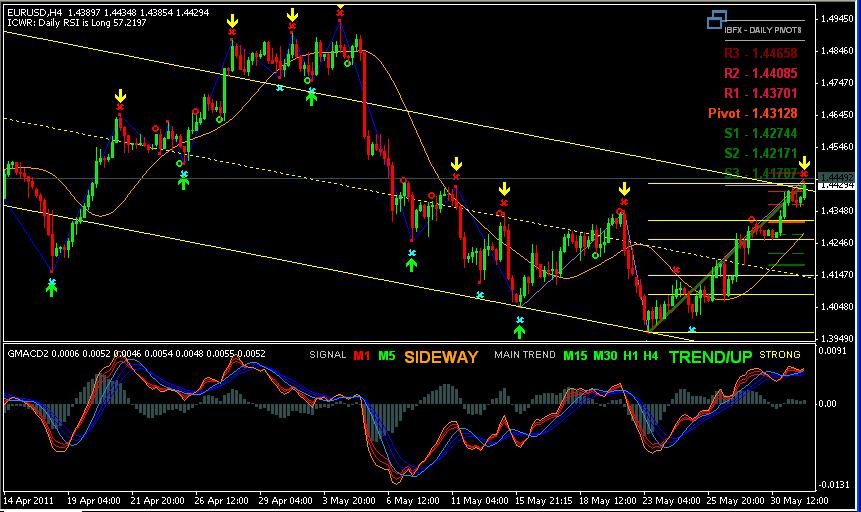Click the '25 May 20:00' time label
Image resolution: width=861 pixels, height=512 pixels.
[x=736, y=500]
